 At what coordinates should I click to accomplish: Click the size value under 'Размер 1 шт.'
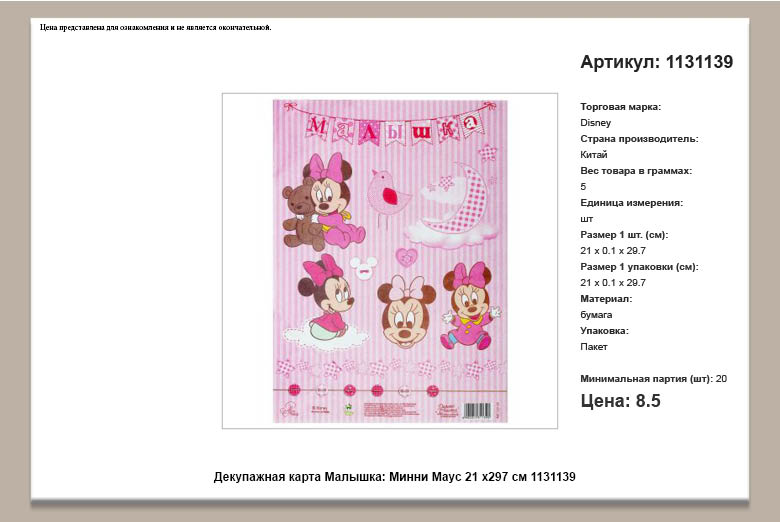click(613, 251)
